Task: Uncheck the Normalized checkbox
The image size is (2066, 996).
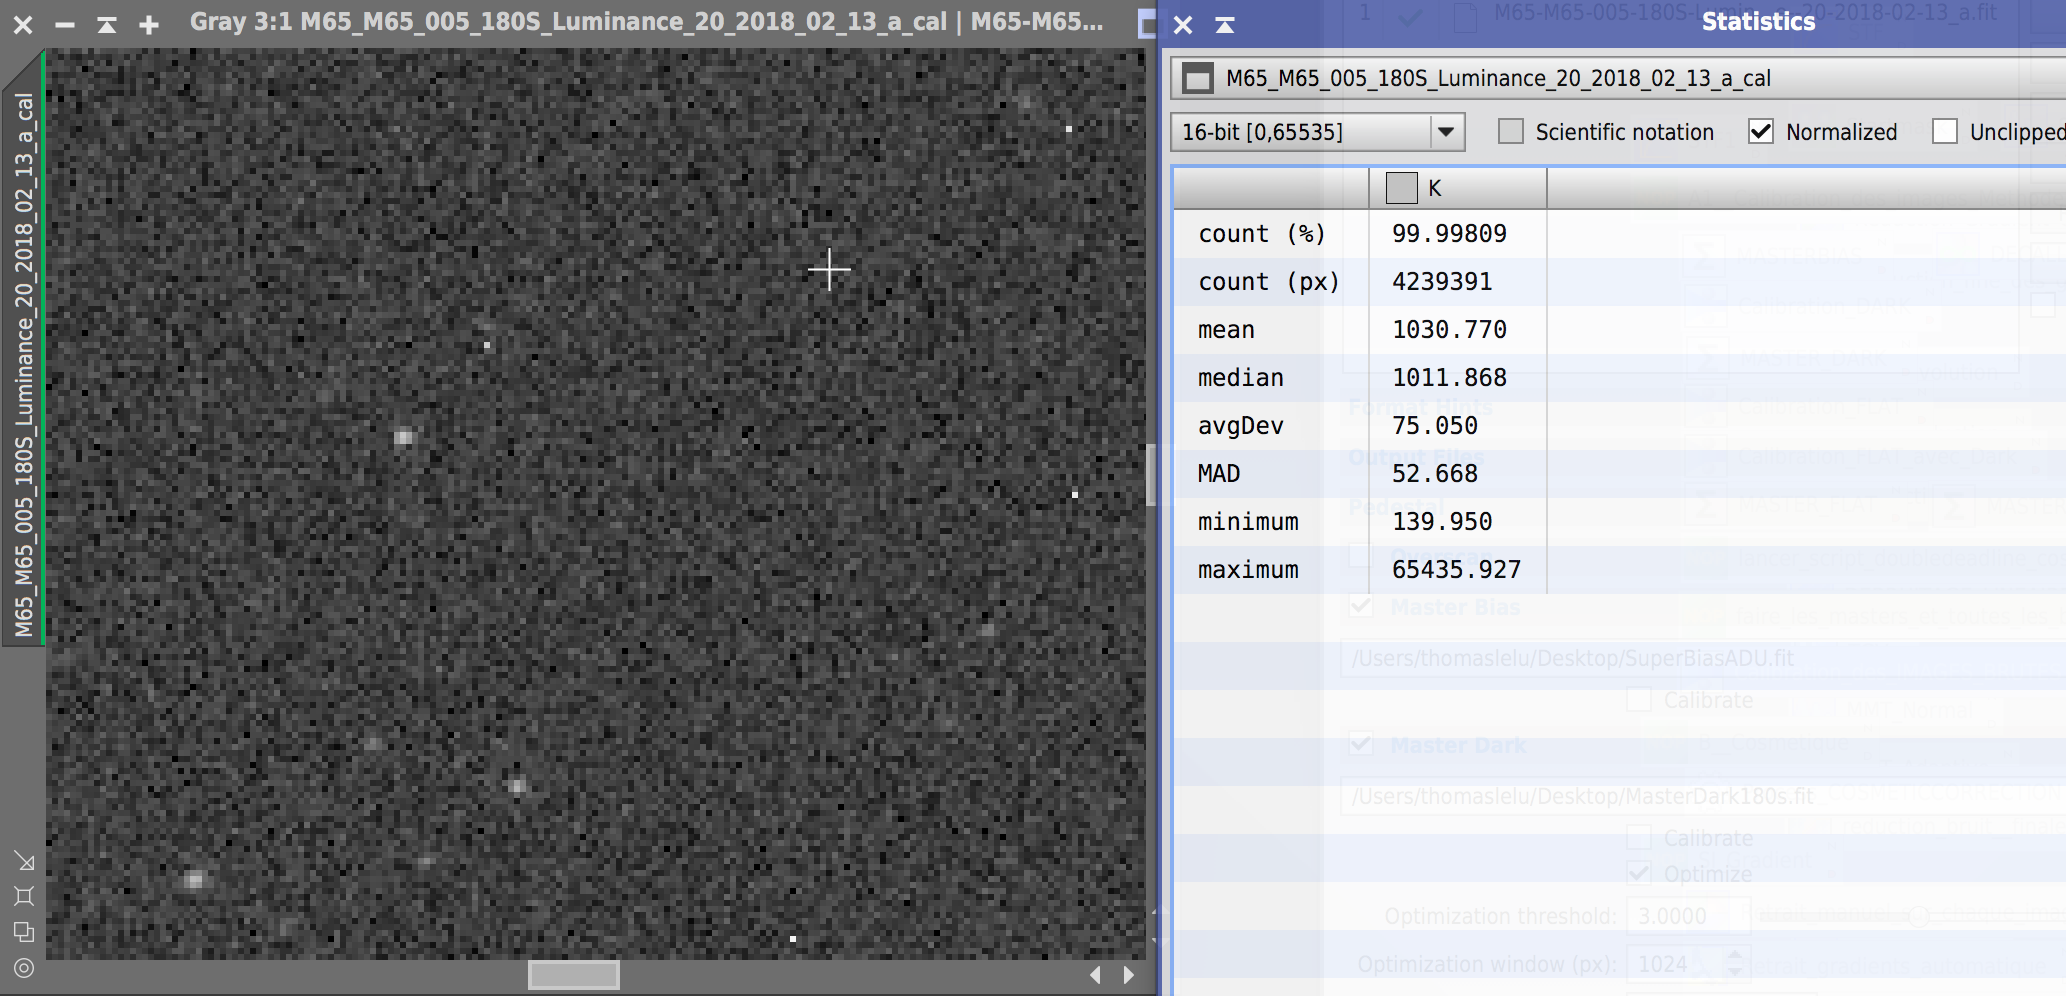Action: click(1761, 132)
